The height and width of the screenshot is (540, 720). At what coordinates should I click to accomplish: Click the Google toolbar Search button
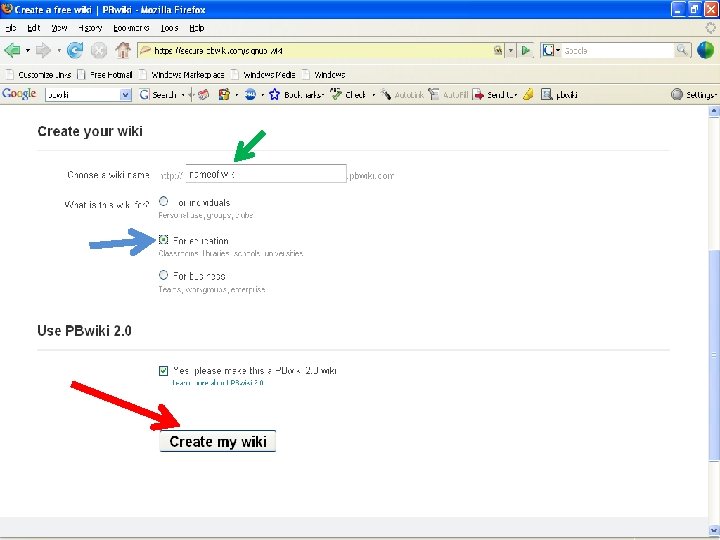click(x=158, y=95)
